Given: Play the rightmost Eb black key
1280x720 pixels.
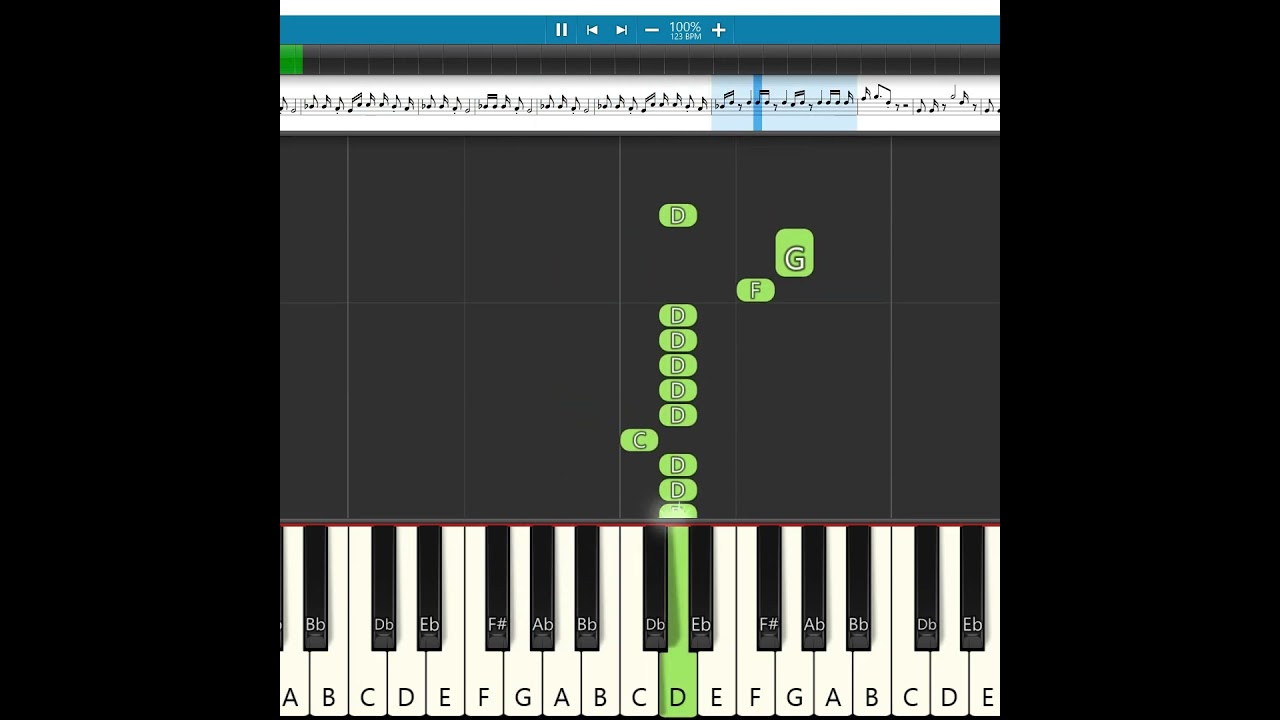Looking at the screenshot, I should click(x=972, y=590).
